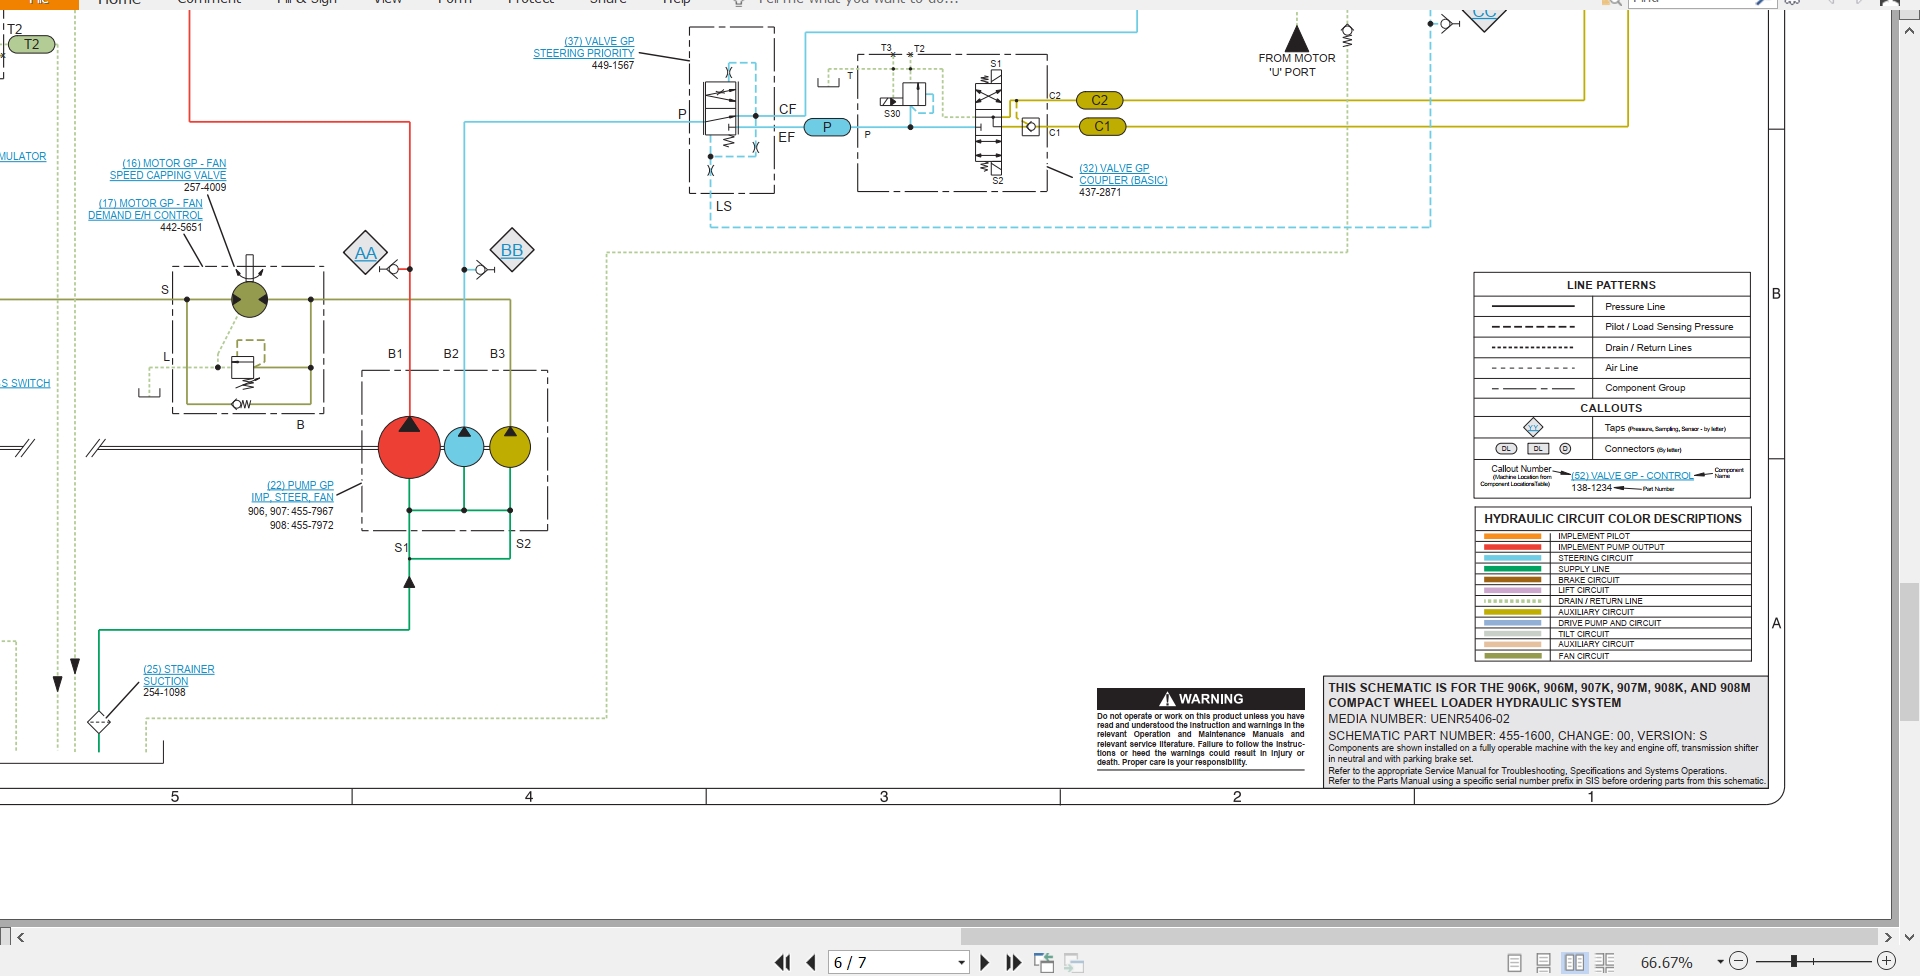
Task: Click the grayed next view icon
Action: coord(1074,962)
